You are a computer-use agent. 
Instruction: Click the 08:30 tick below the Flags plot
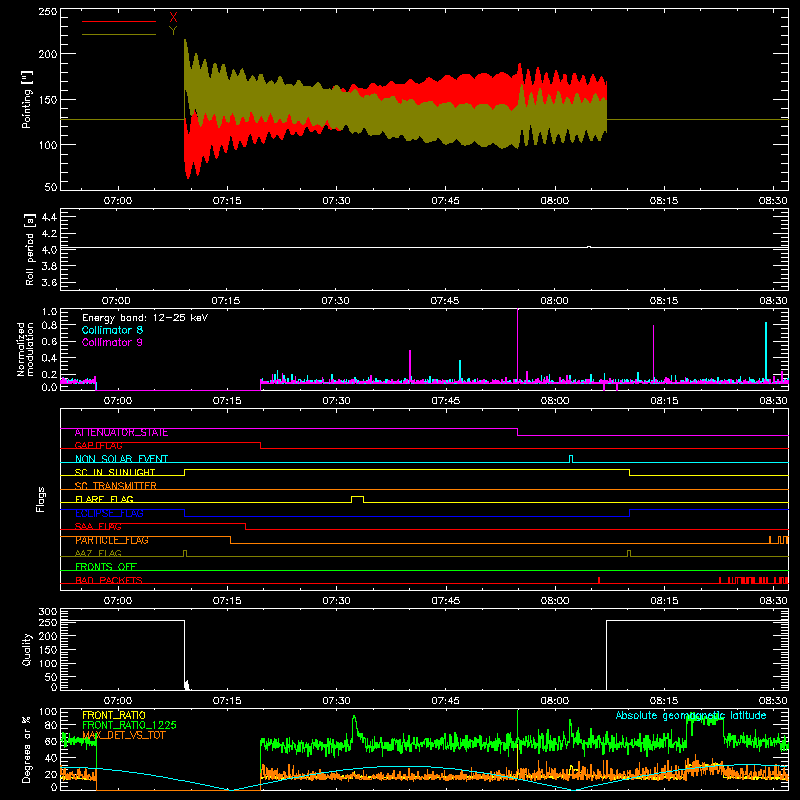(x=773, y=601)
